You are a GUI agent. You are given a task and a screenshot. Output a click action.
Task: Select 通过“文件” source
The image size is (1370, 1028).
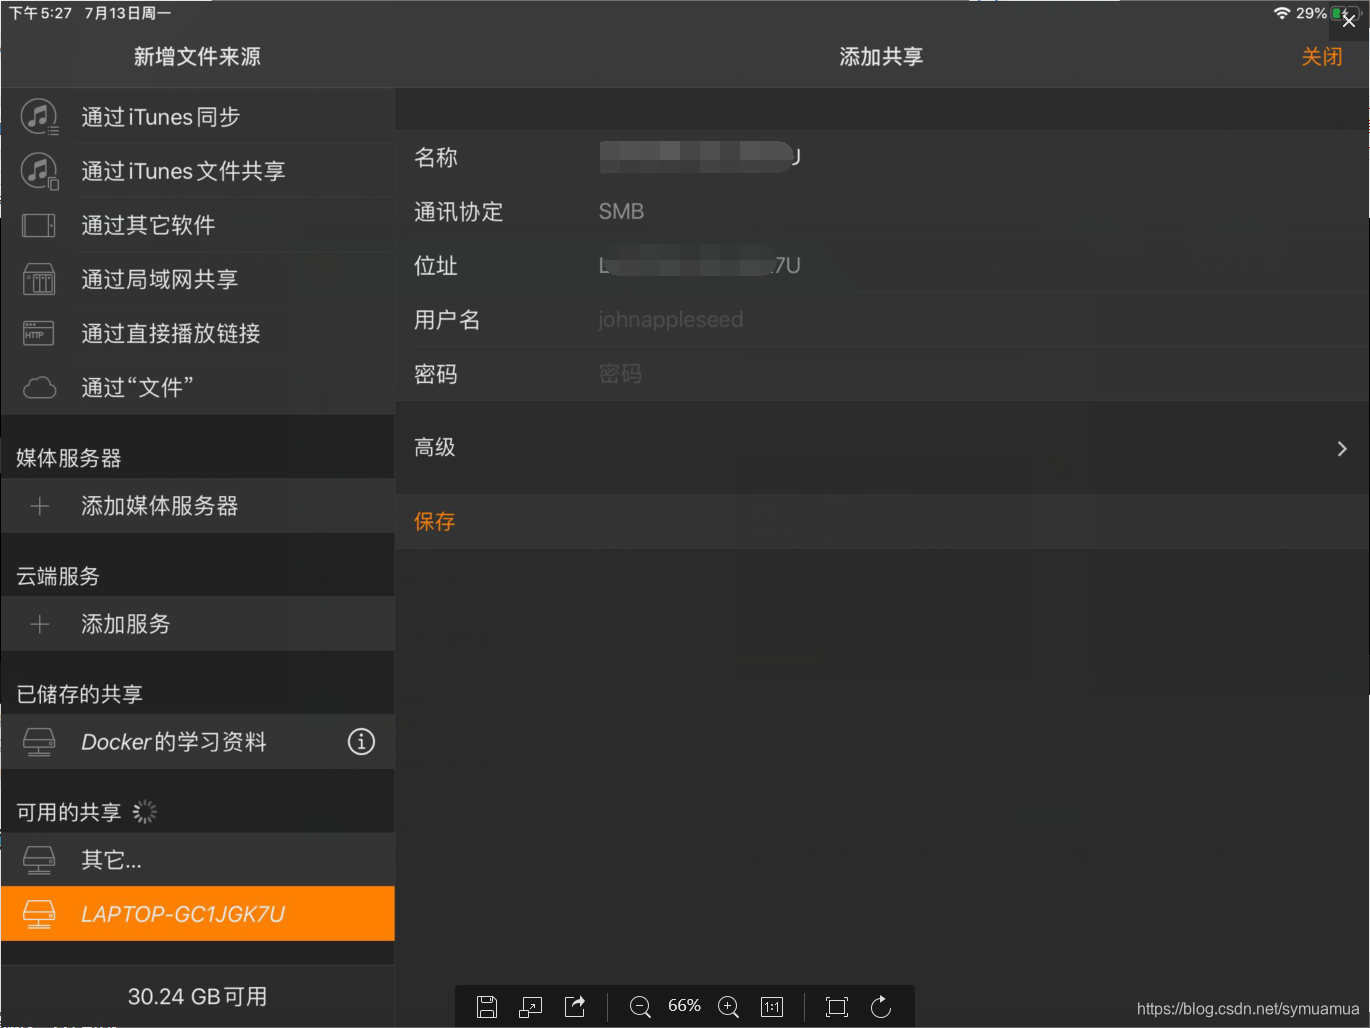point(198,387)
